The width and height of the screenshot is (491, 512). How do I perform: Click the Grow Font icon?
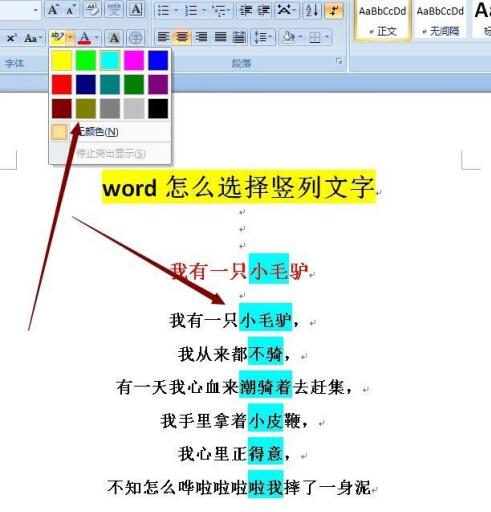click(53, 10)
